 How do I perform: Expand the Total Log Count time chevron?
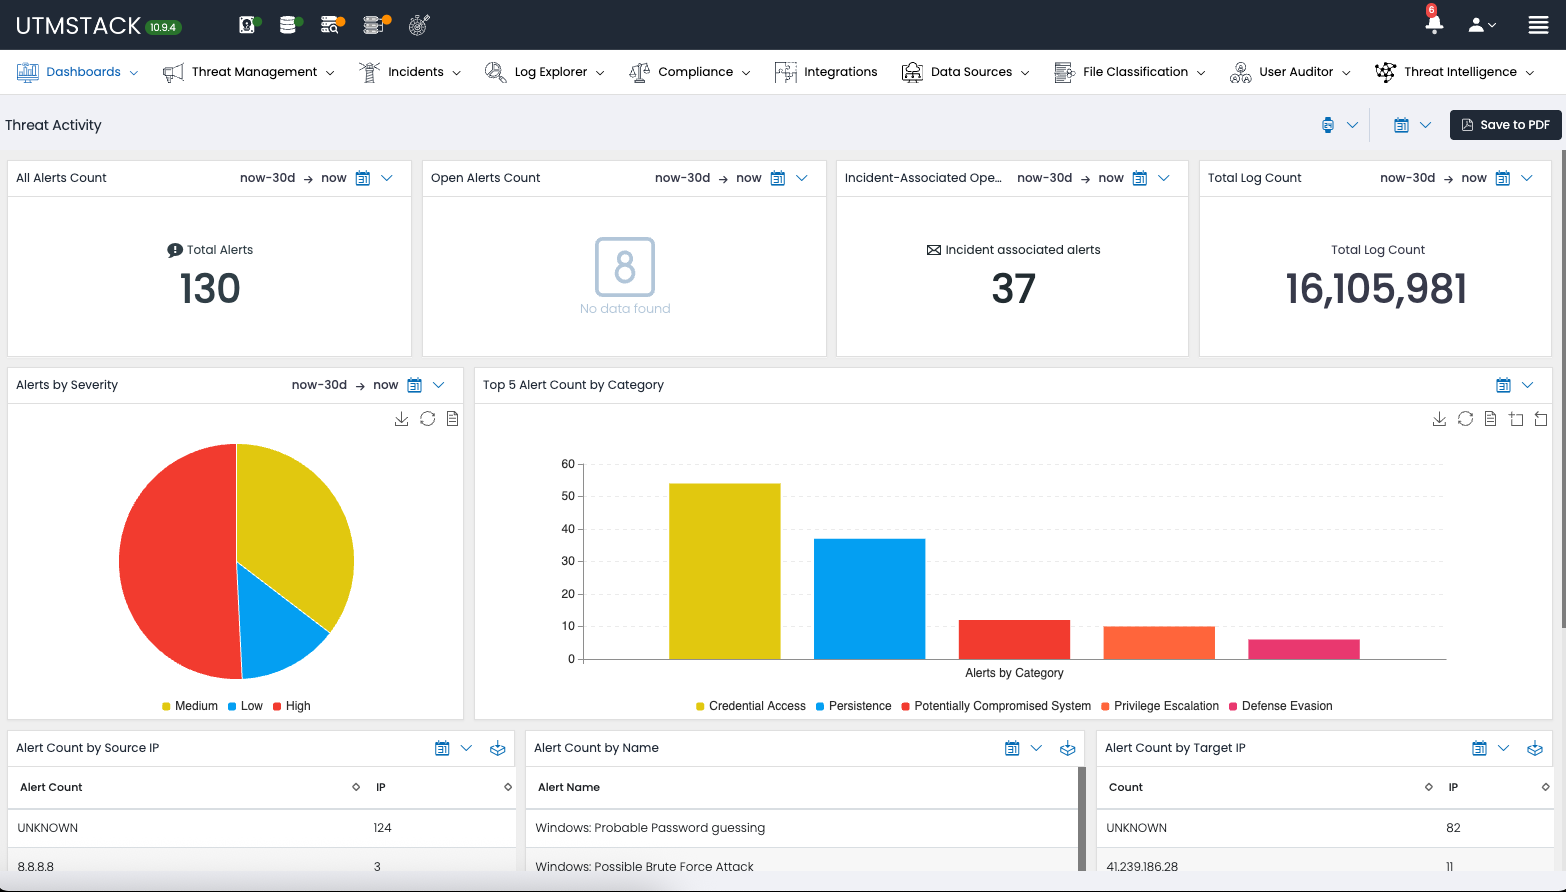point(1527,178)
